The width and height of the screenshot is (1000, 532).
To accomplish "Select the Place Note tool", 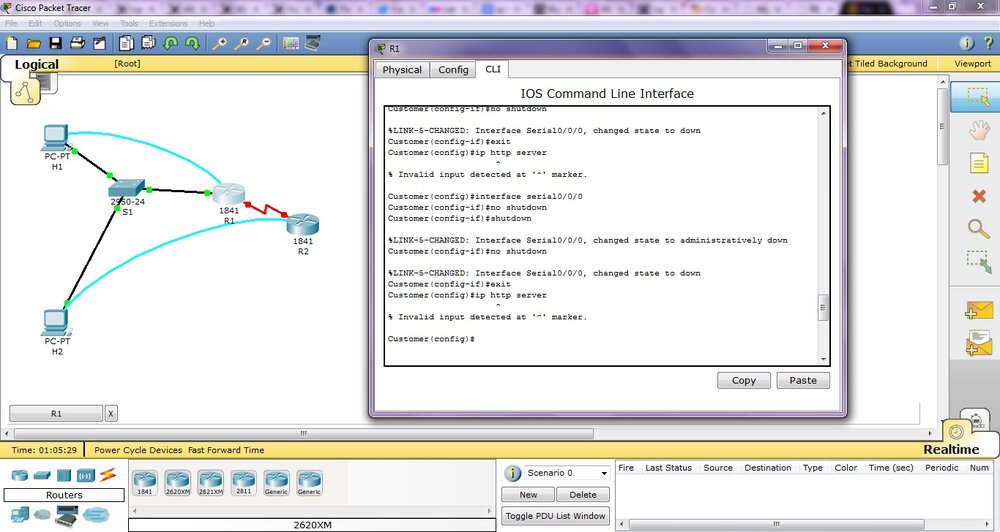I will coord(979,163).
